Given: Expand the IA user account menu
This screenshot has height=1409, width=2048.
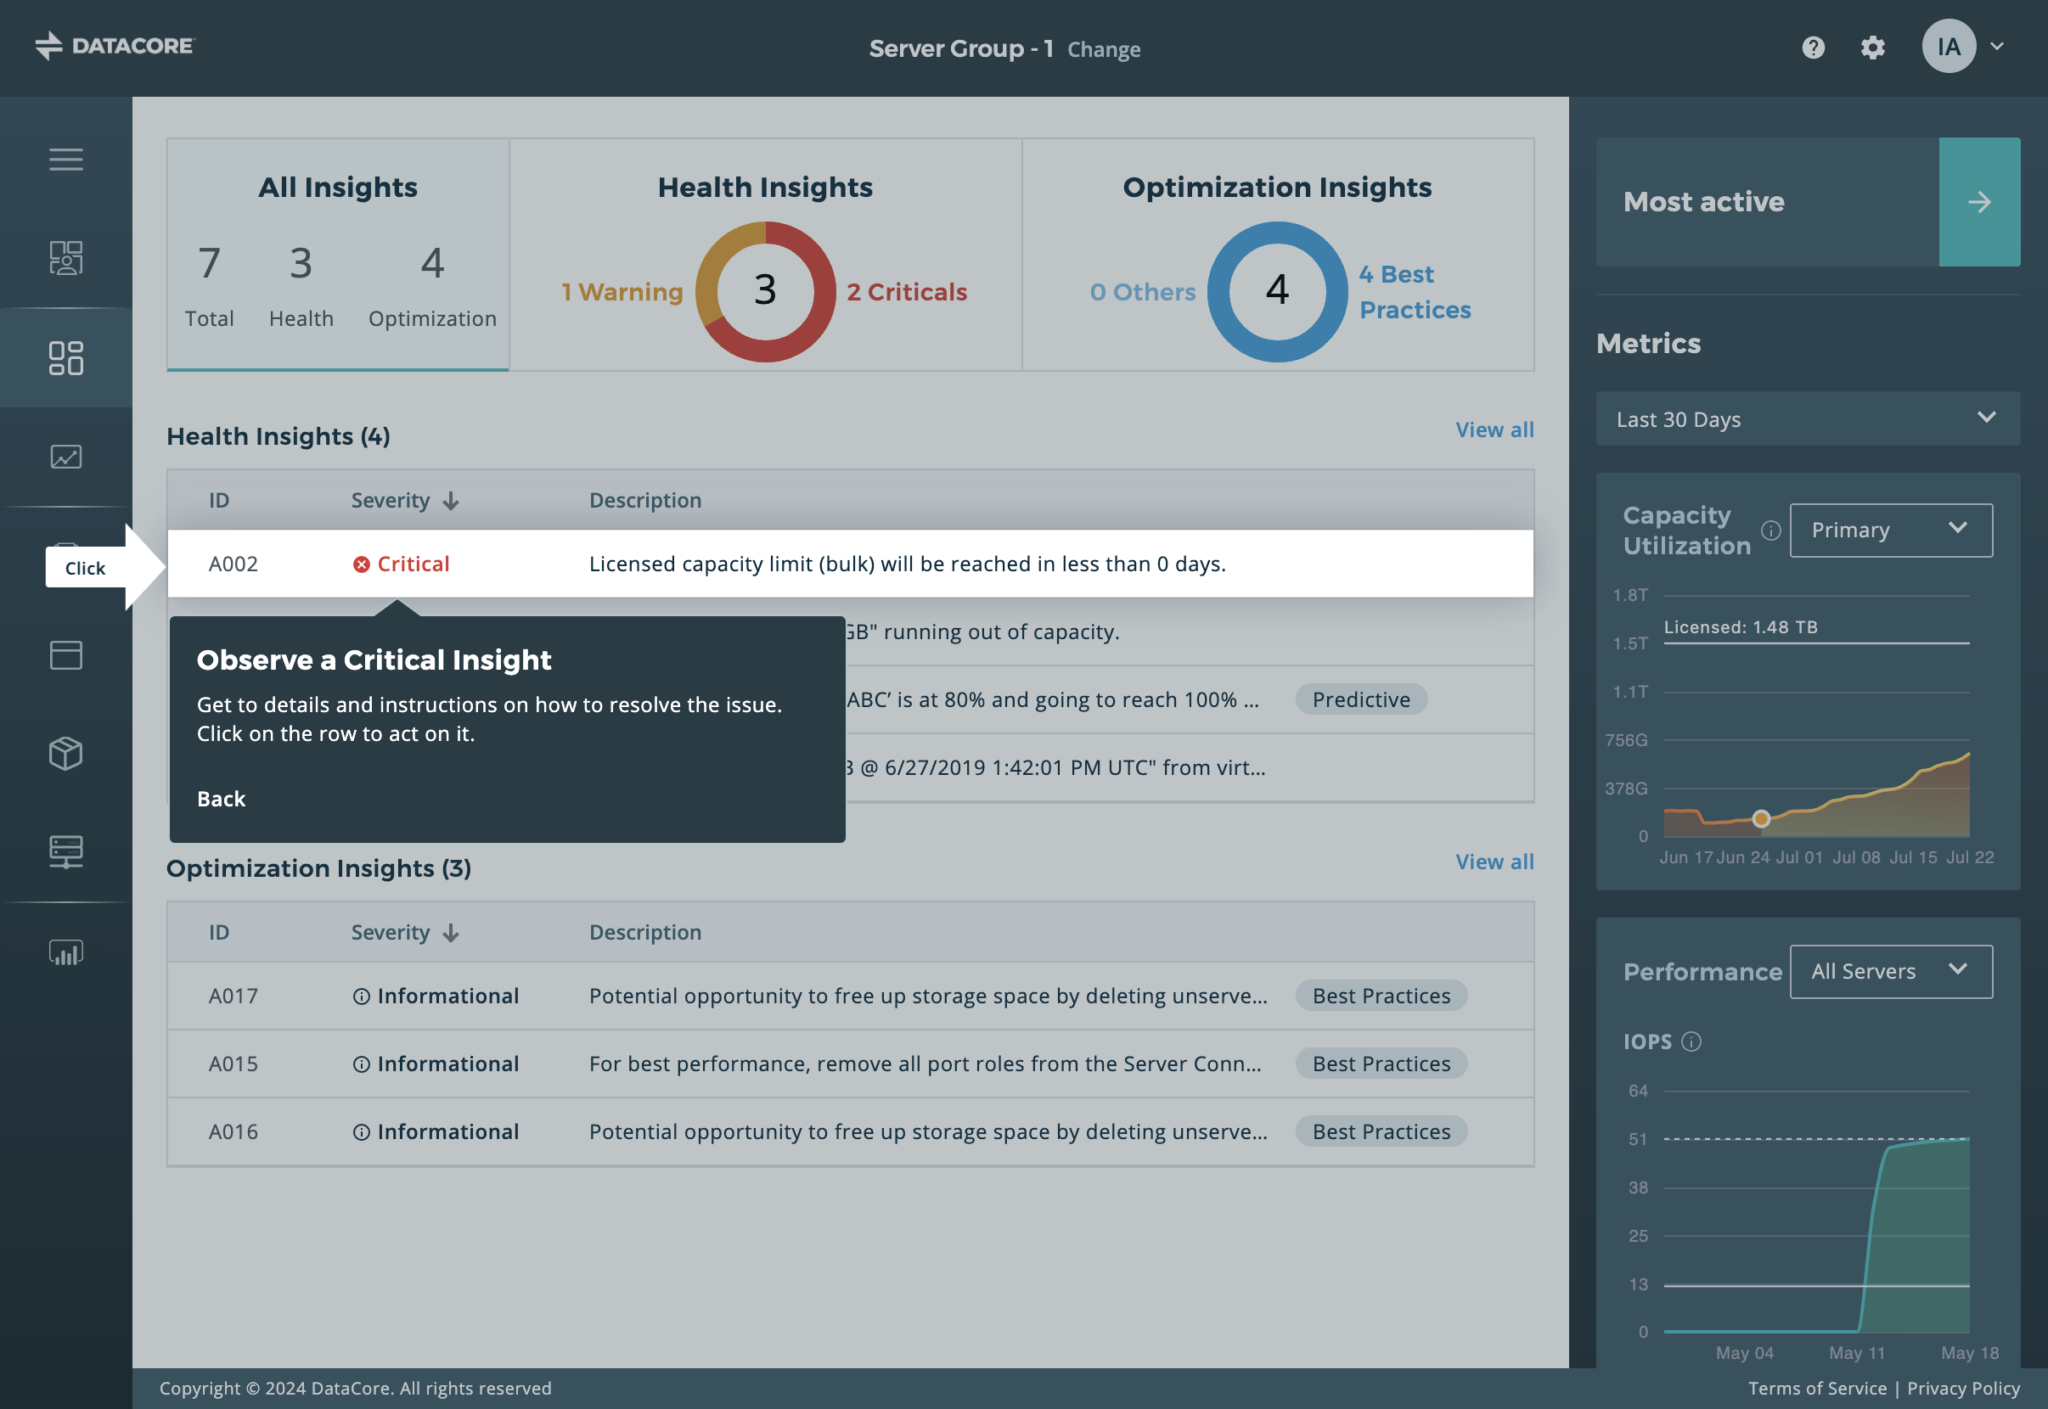Looking at the screenshot, I should [x=1964, y=46].
